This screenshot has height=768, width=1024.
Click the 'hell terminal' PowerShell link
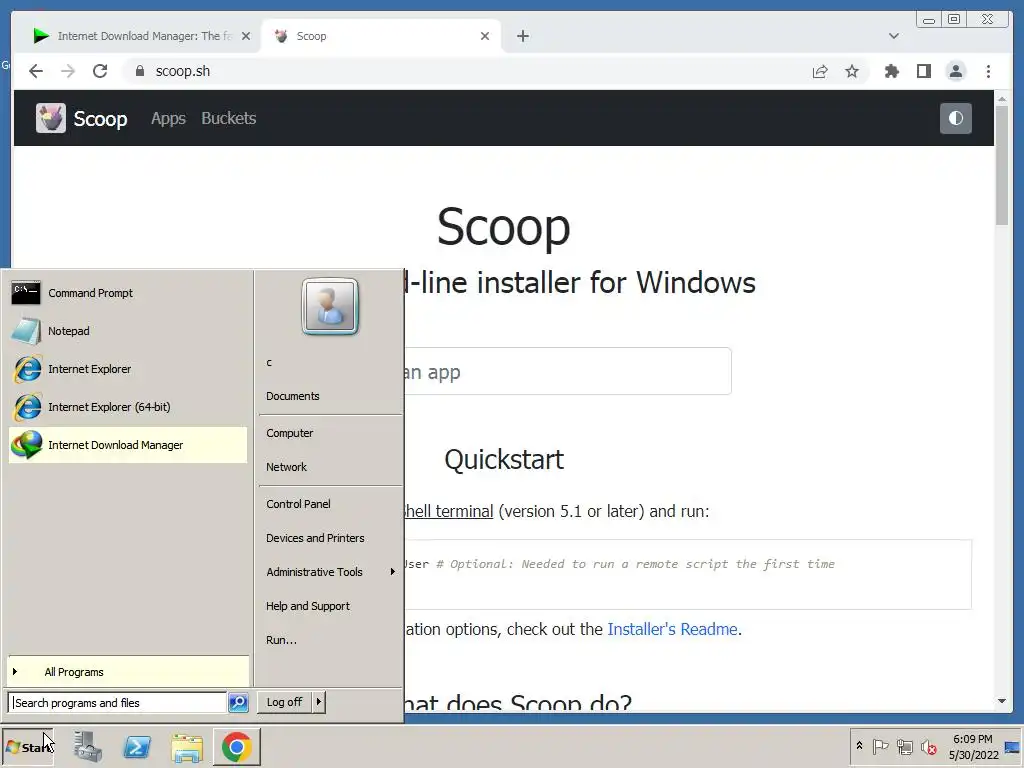[x=449, y=511]
